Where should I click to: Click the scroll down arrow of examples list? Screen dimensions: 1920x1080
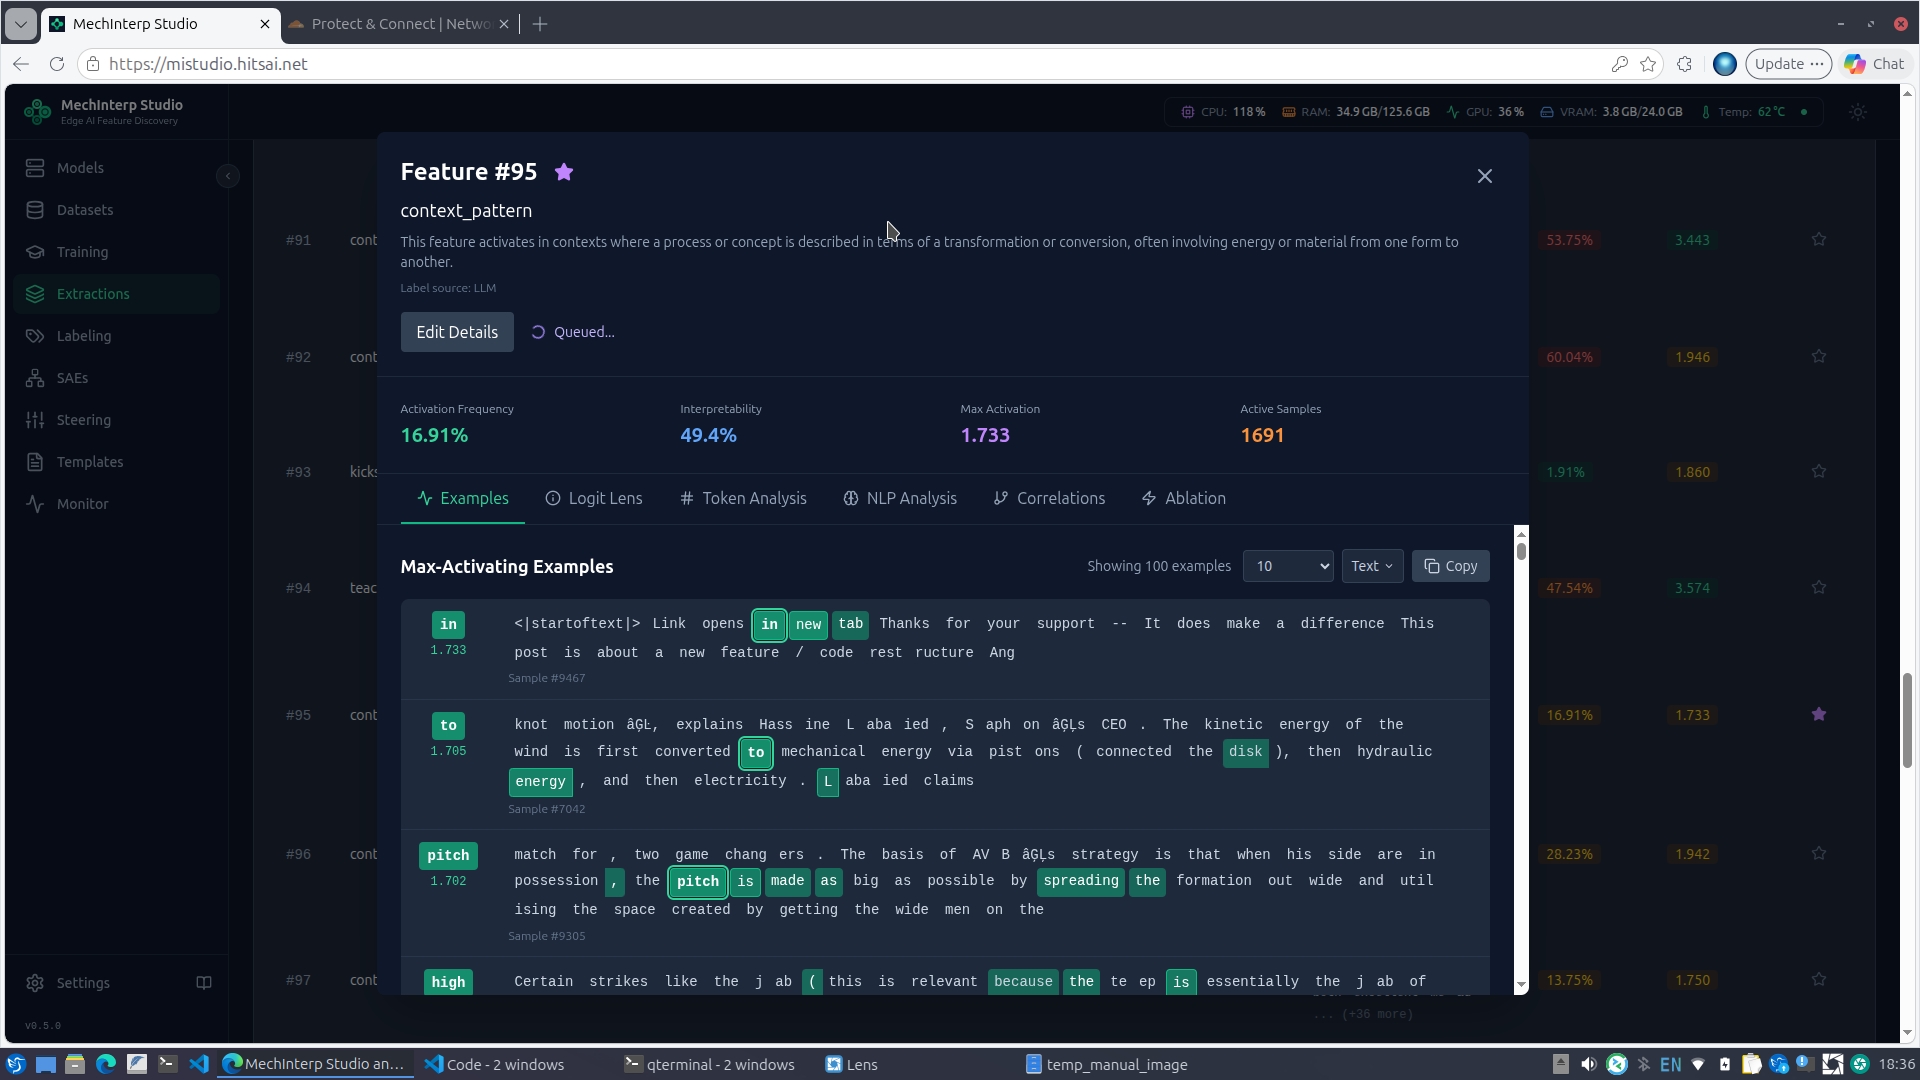tap(1521, 985)
